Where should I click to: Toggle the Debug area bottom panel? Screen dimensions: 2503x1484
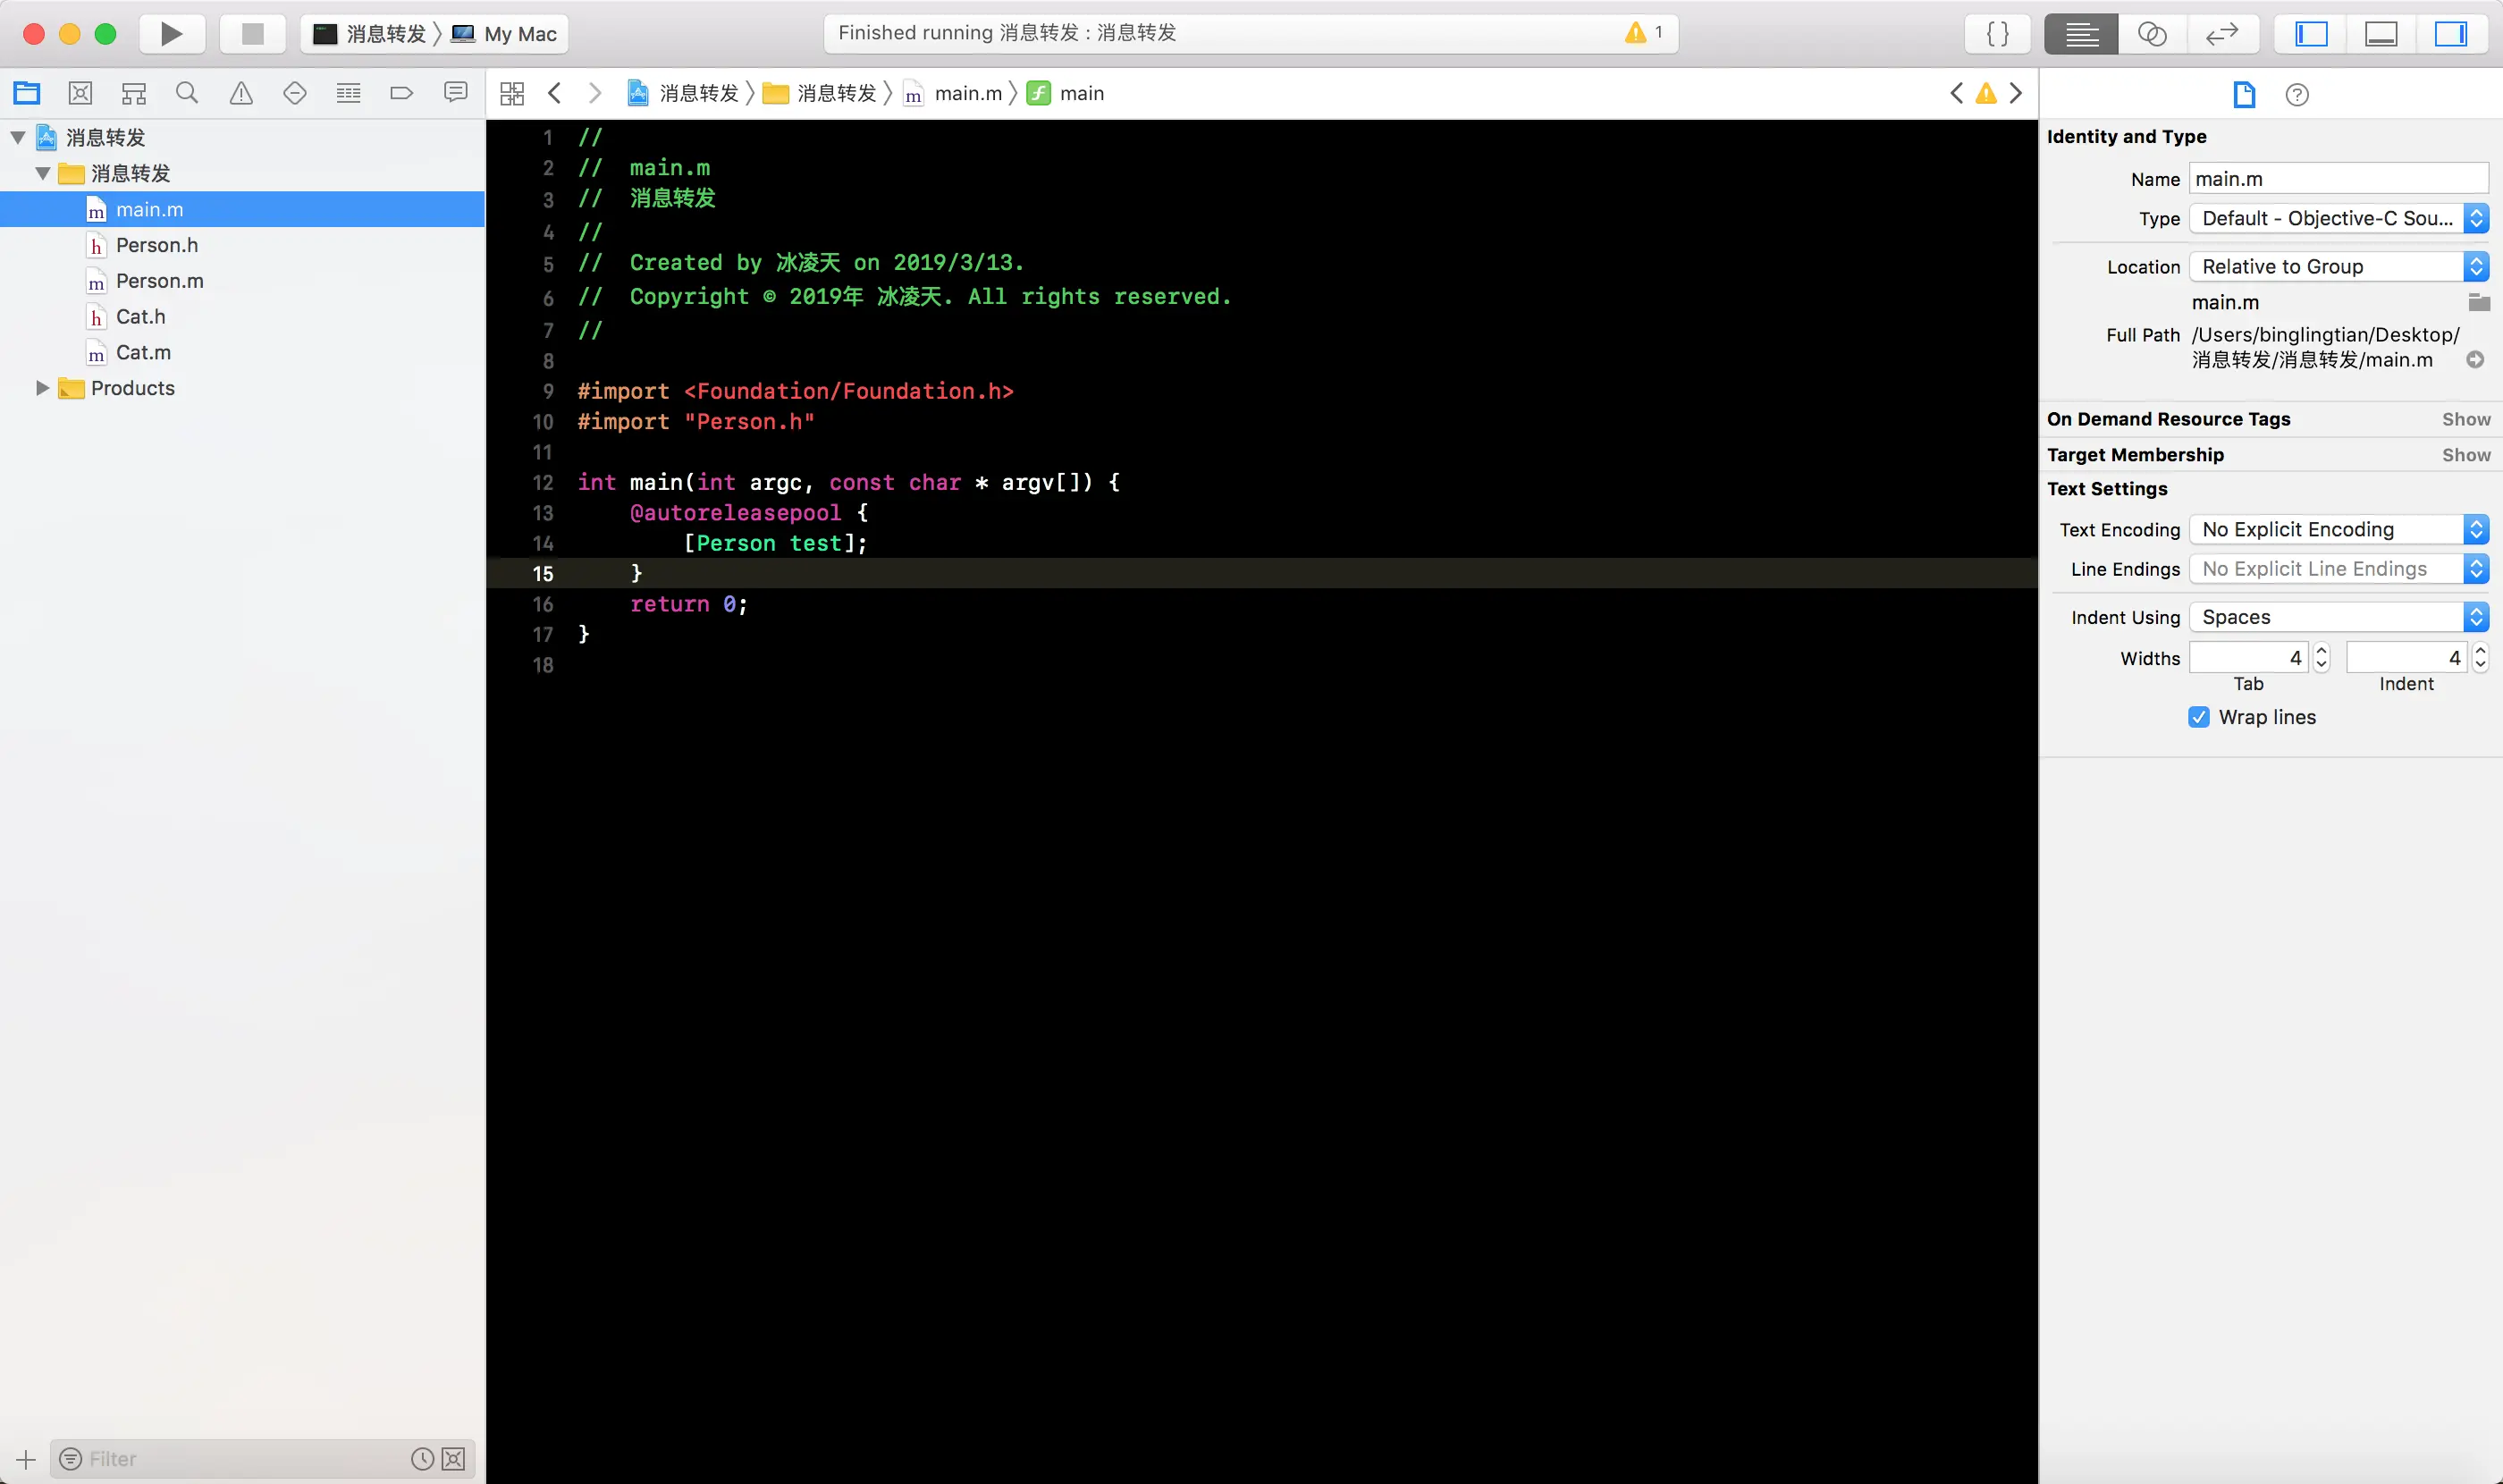pos(2380,34)
